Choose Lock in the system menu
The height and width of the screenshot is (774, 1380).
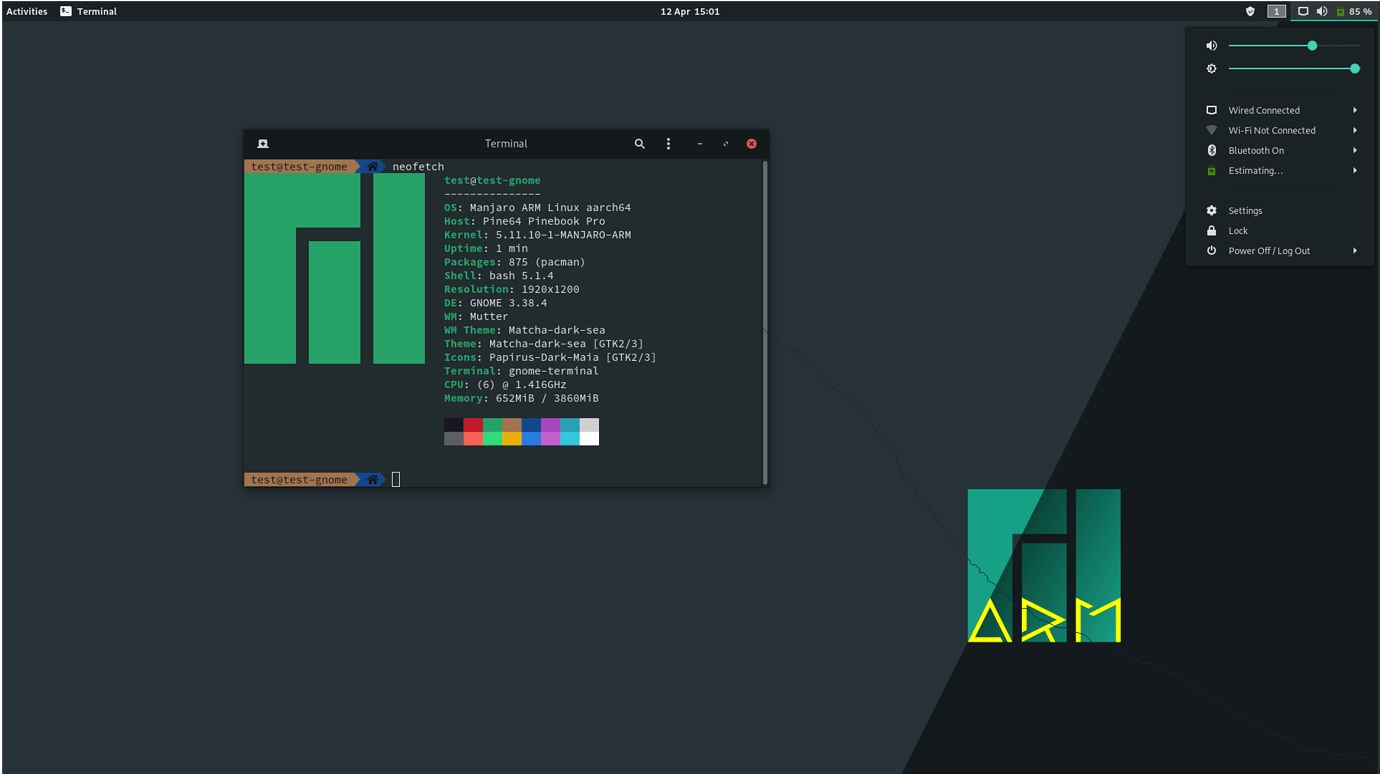[1281, 231]
